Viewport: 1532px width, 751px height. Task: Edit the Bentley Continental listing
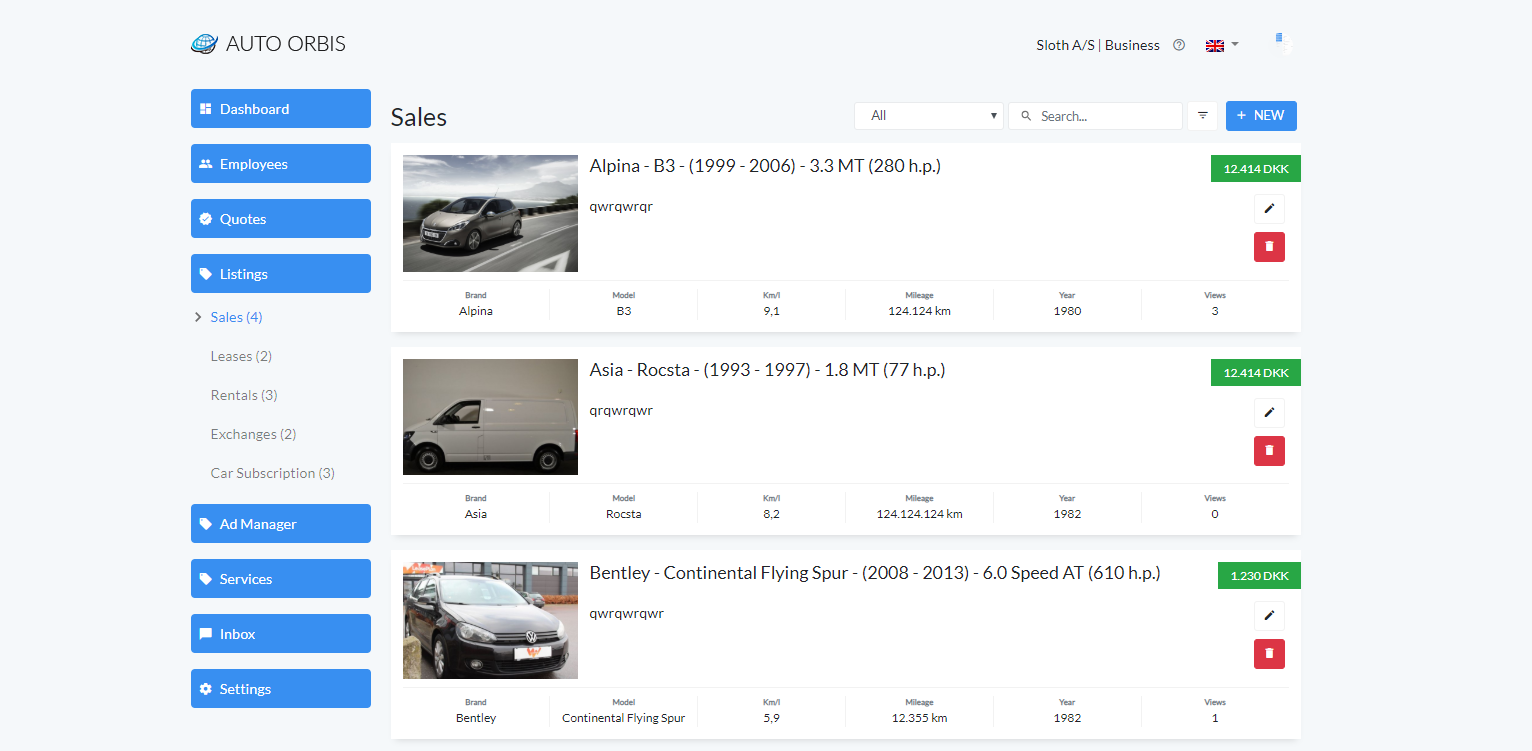coord(1269,616)
